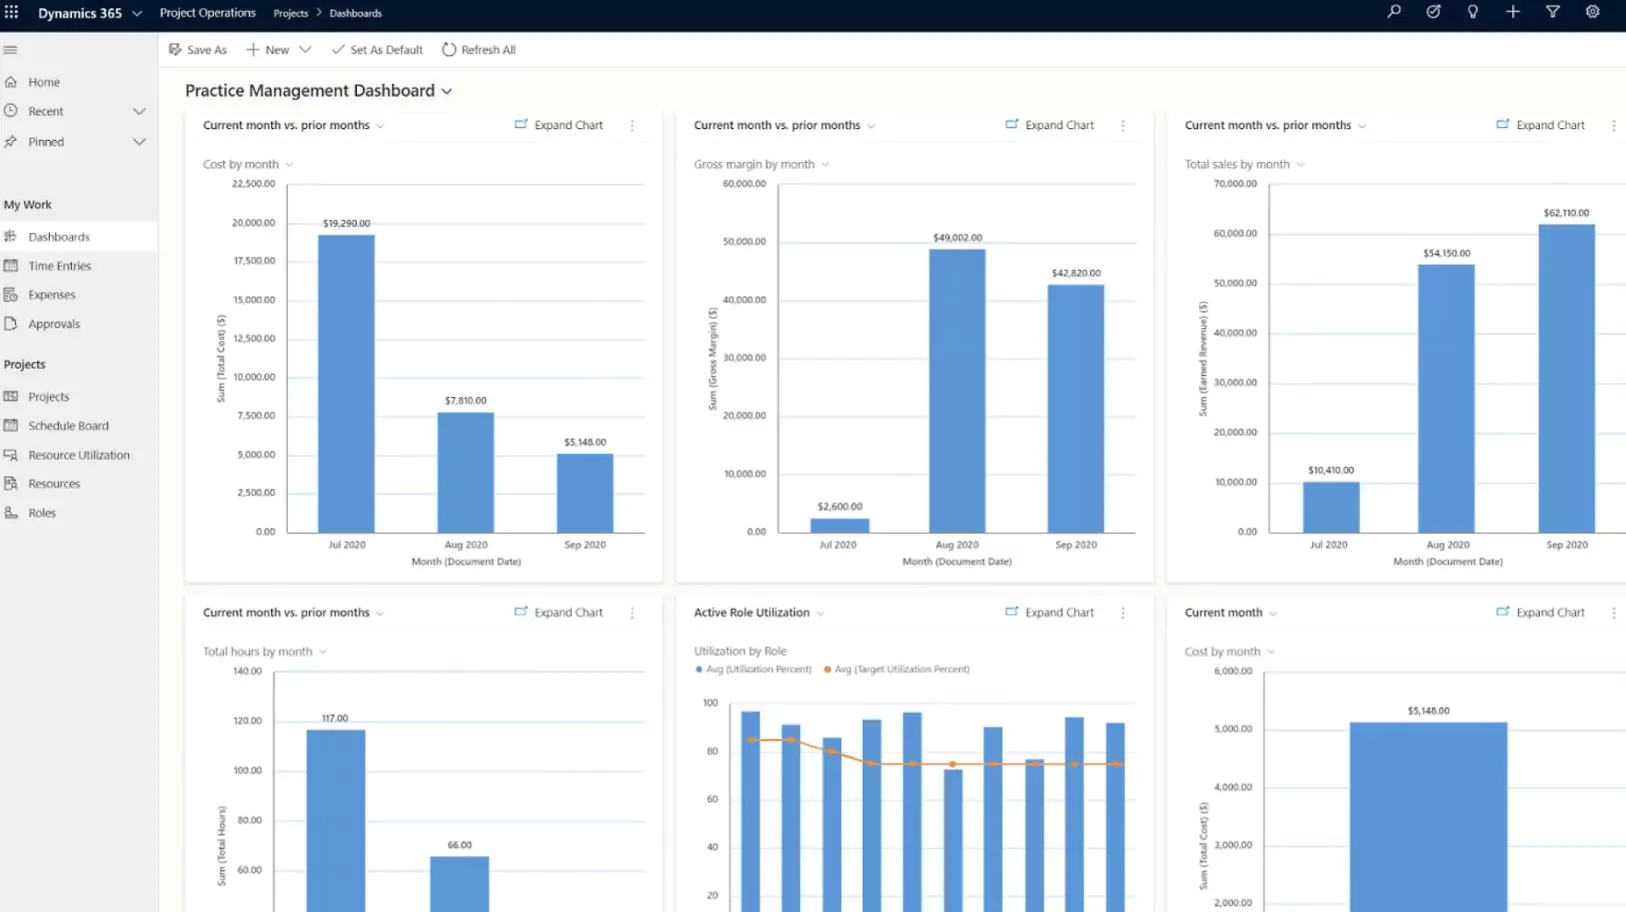Open the settings gear icon
1626x912 pixels.
click(1593, 12)
